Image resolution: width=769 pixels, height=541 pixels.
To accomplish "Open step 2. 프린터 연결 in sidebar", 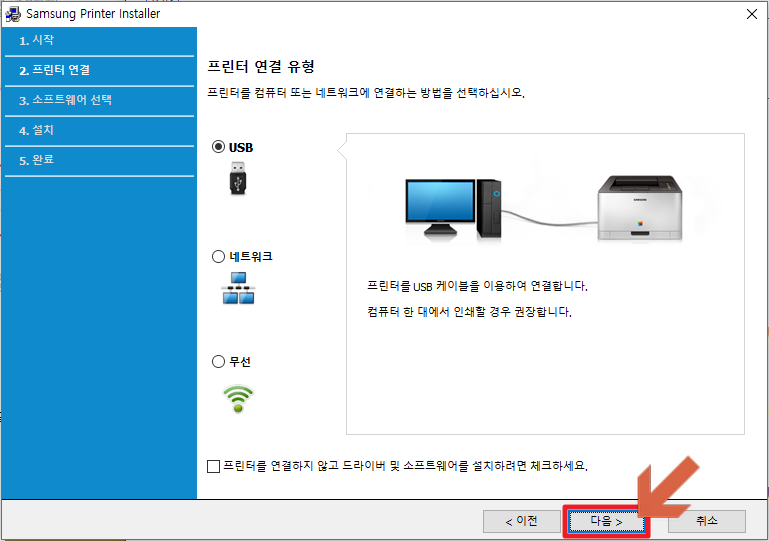I will [100, 71].
